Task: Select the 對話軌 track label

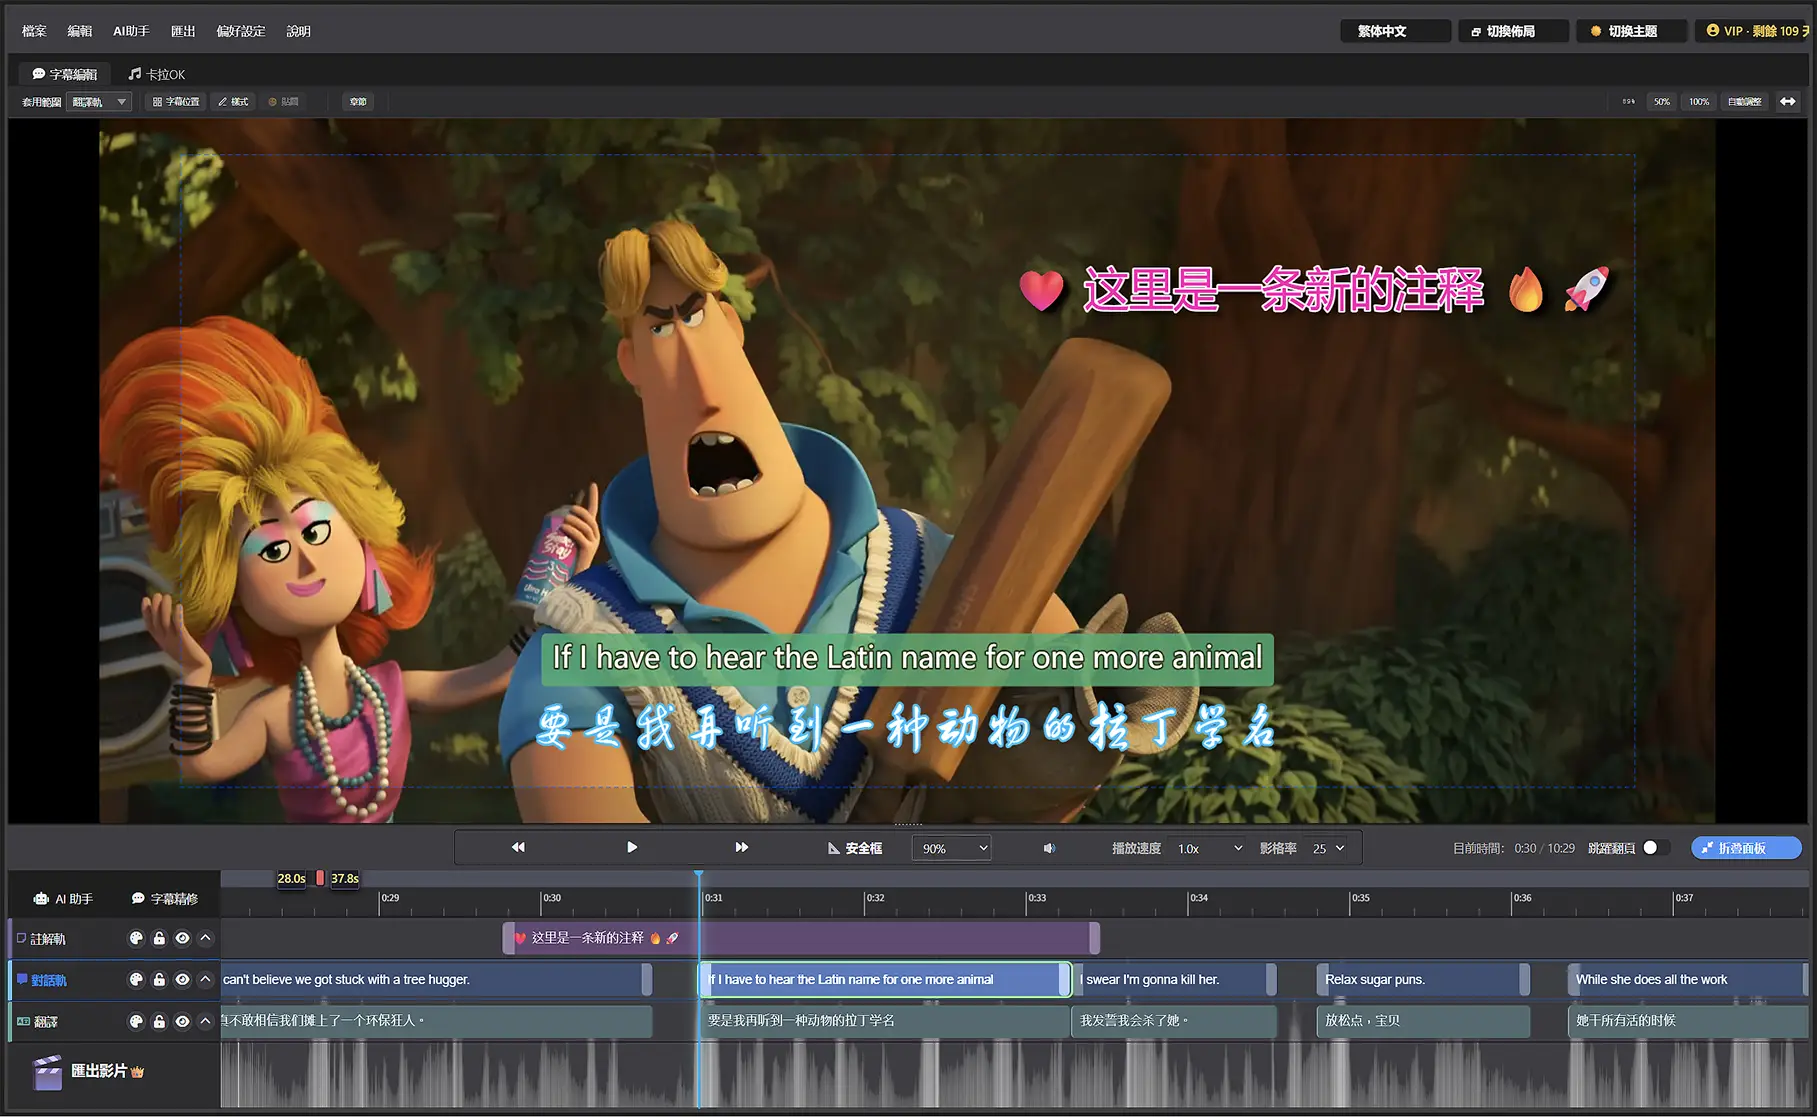Action: [x=48, y=980]
